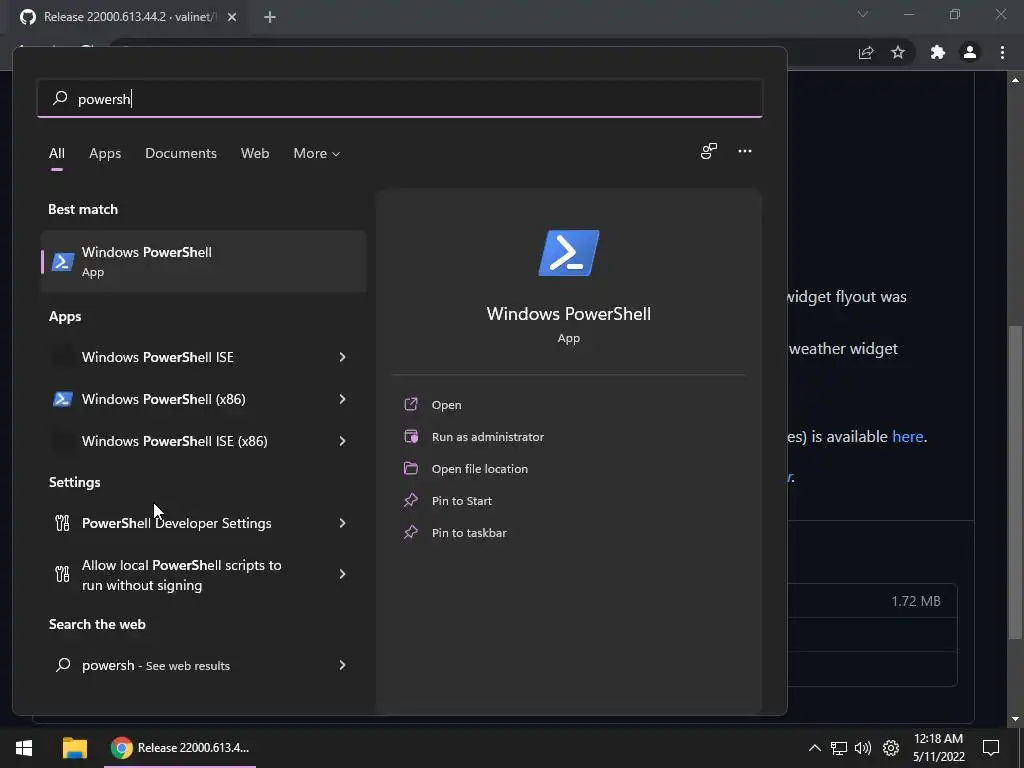Click scrollbar down arrow on page
1024x768 pixels.
point(1015,719)
